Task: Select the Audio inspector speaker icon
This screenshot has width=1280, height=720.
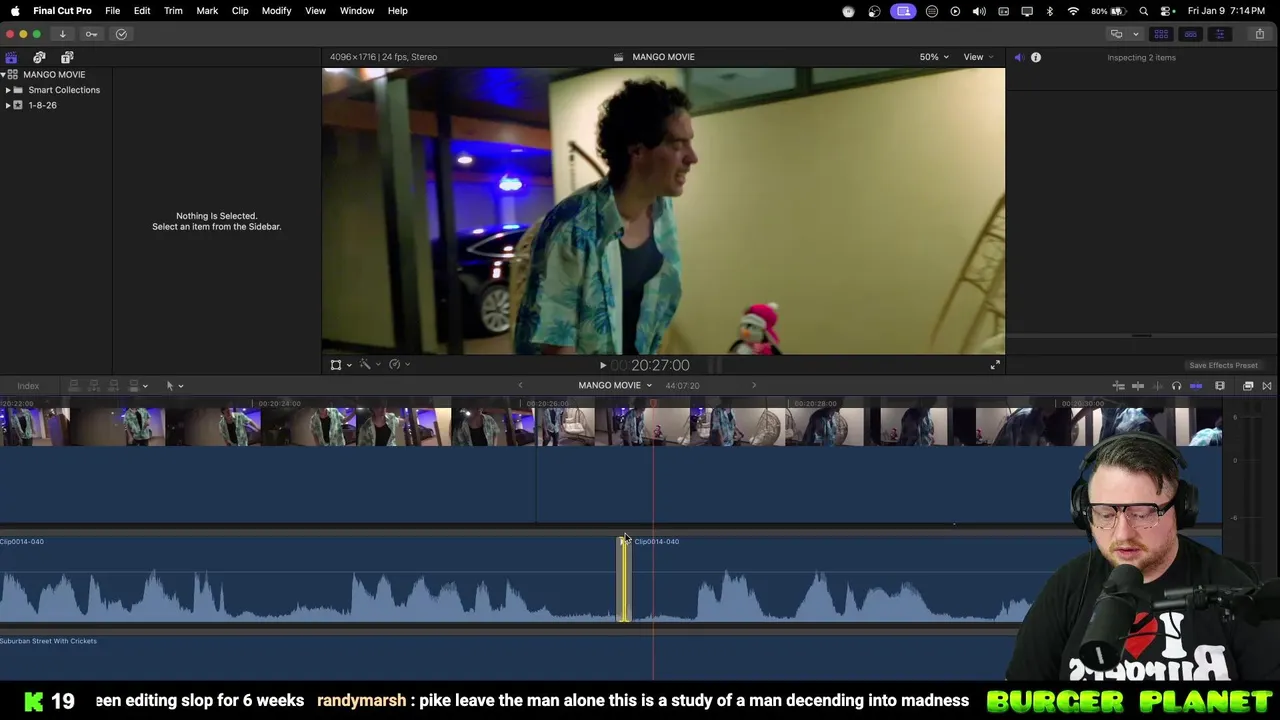Action: click(x=1018, y=57)
